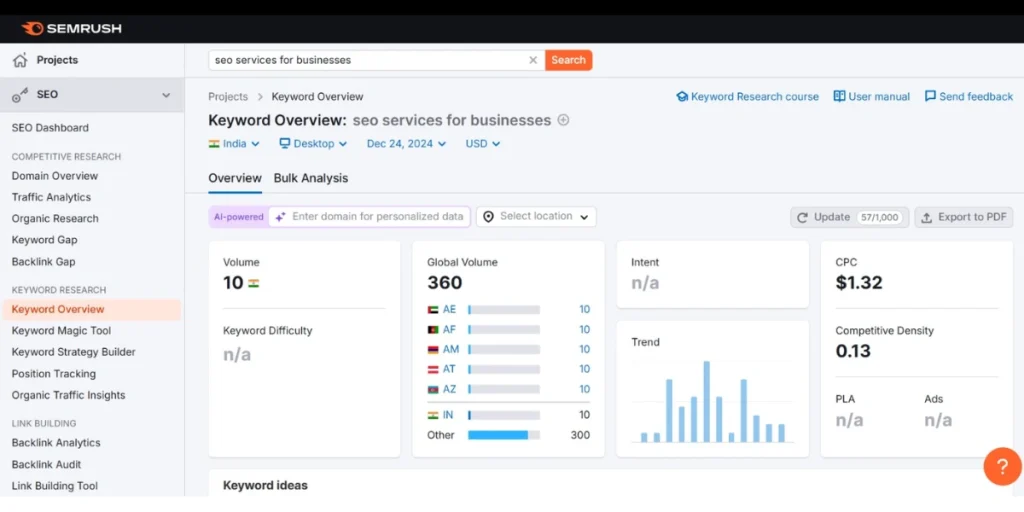Click the Semrush flame logo

[x=33, y=28]
